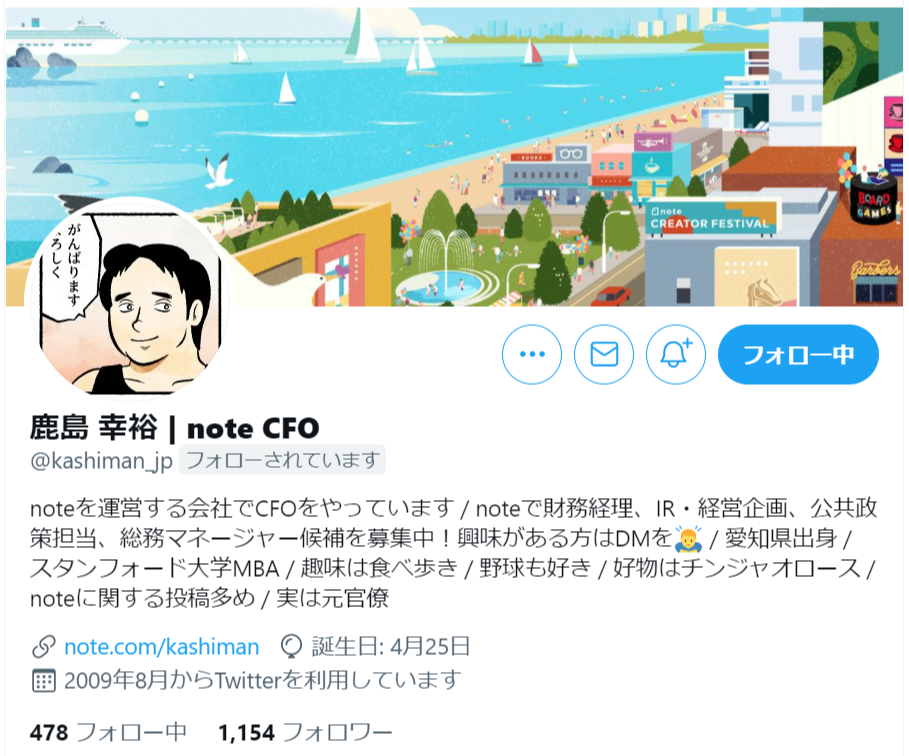909x756 pixels.
Task: Click the bowing person emoji in bio
Action: [688, 539]
